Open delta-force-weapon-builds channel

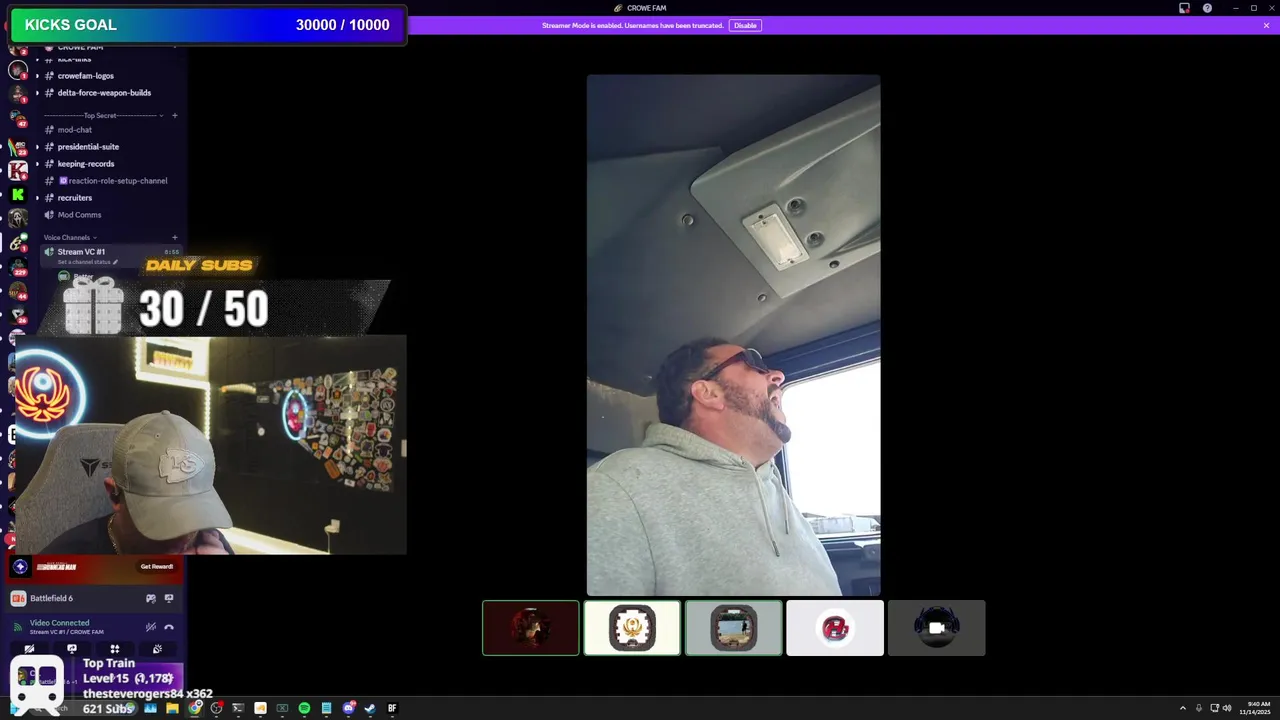point(104,93)
